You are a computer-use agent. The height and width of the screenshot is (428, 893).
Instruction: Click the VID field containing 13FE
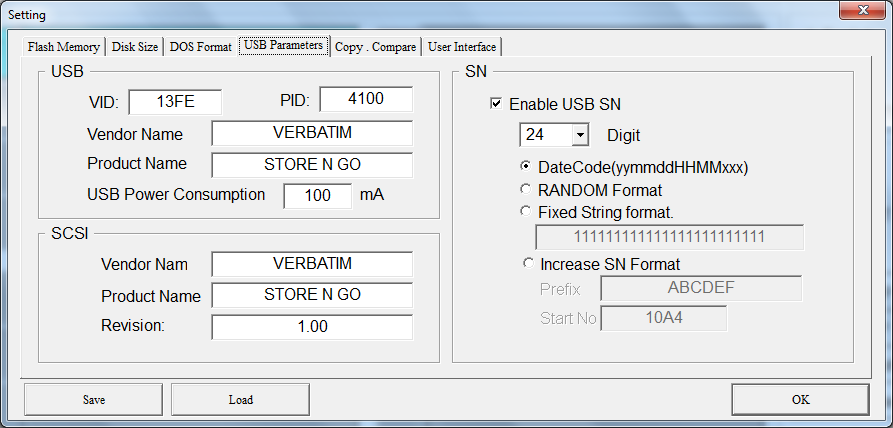(x=175, y=102)
